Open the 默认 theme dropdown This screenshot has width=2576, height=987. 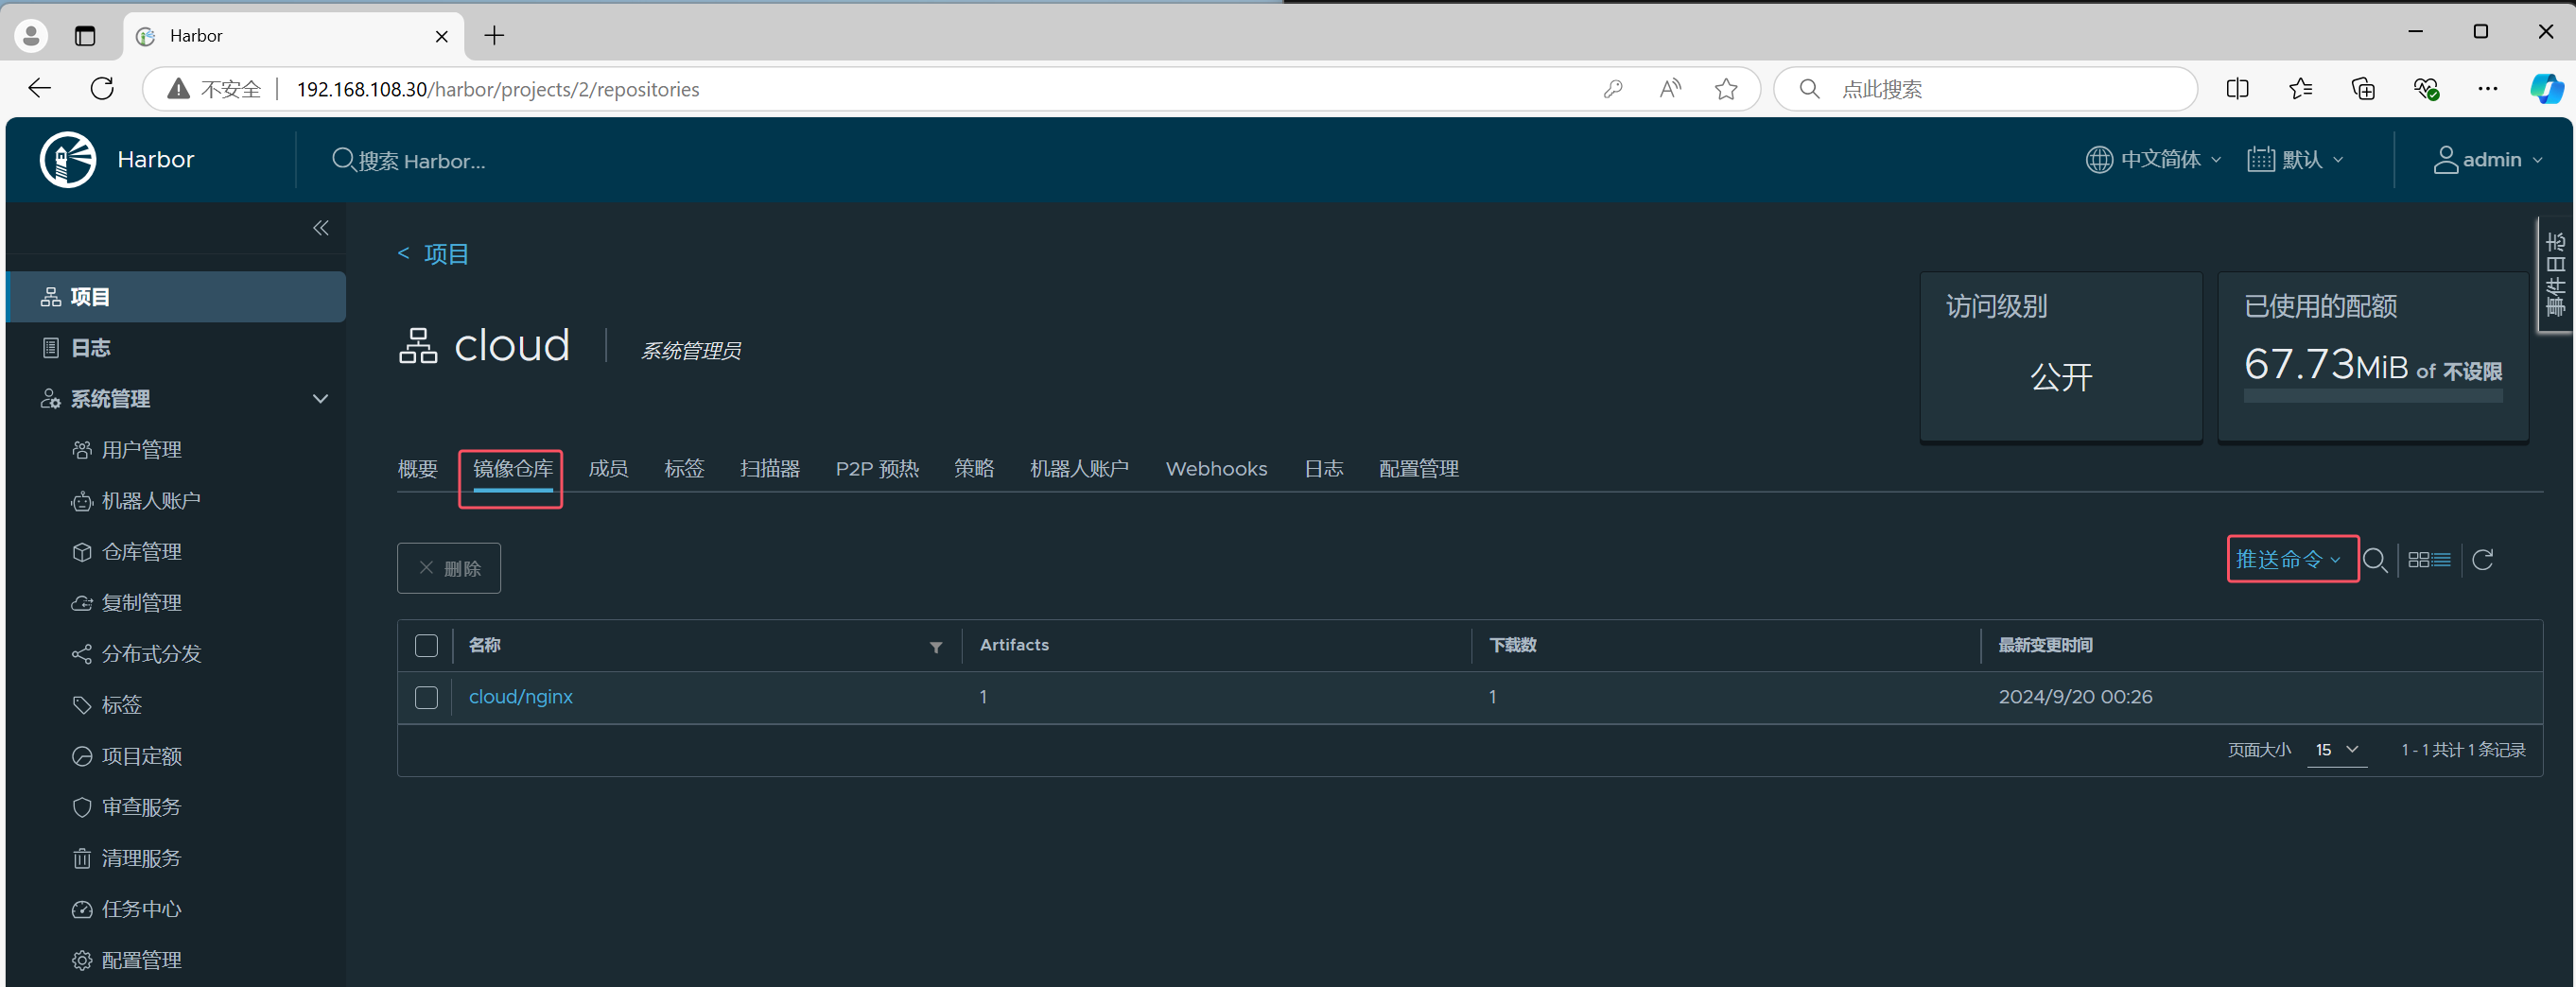(x=2295, y=160)
